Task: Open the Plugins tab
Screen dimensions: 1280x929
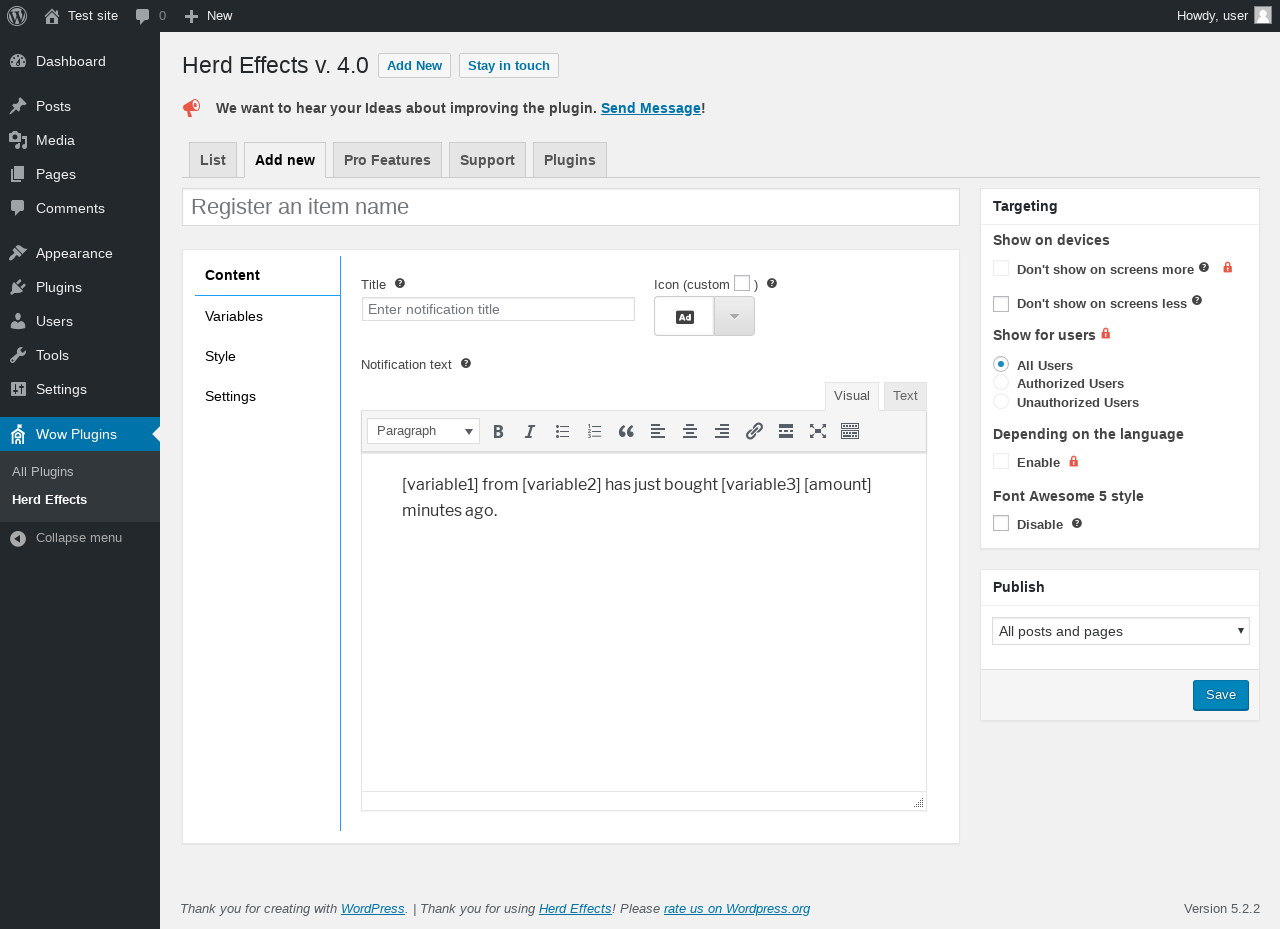Action: [x=570, y=160]
